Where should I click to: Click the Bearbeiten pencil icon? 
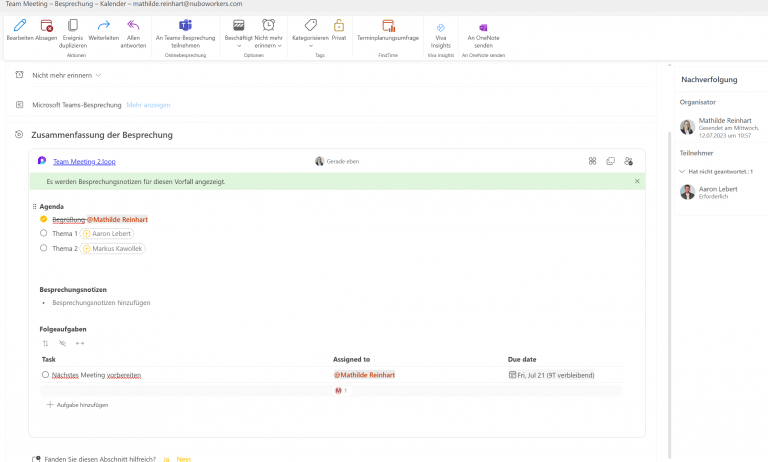pos(20,25)
